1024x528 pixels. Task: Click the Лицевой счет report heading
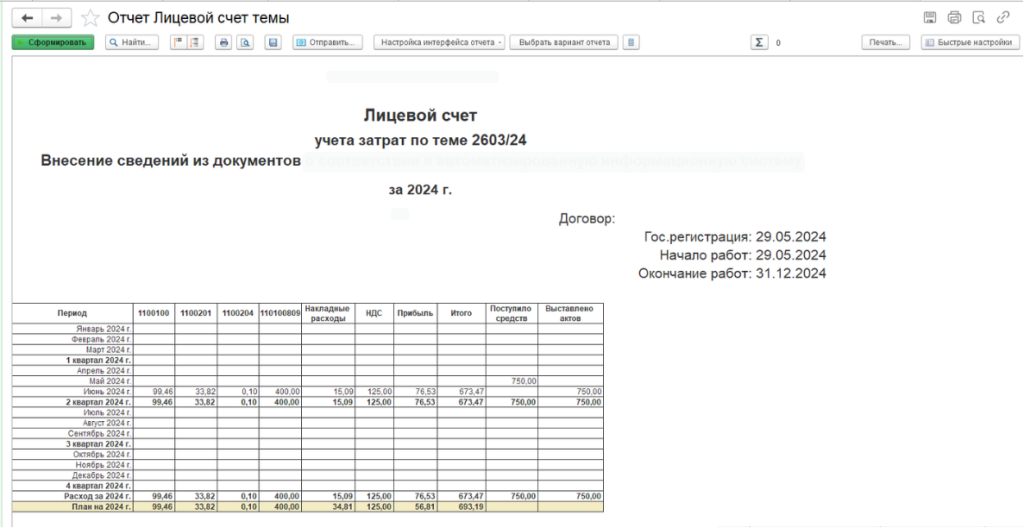pos(421,116)
